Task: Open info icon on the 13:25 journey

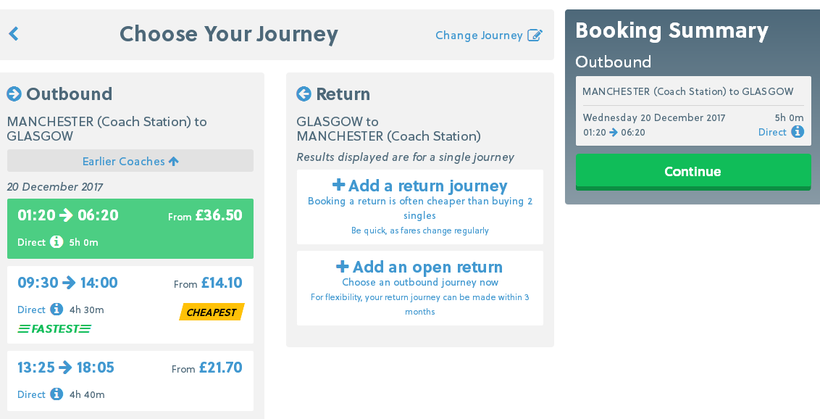Action: click(56, 394)
